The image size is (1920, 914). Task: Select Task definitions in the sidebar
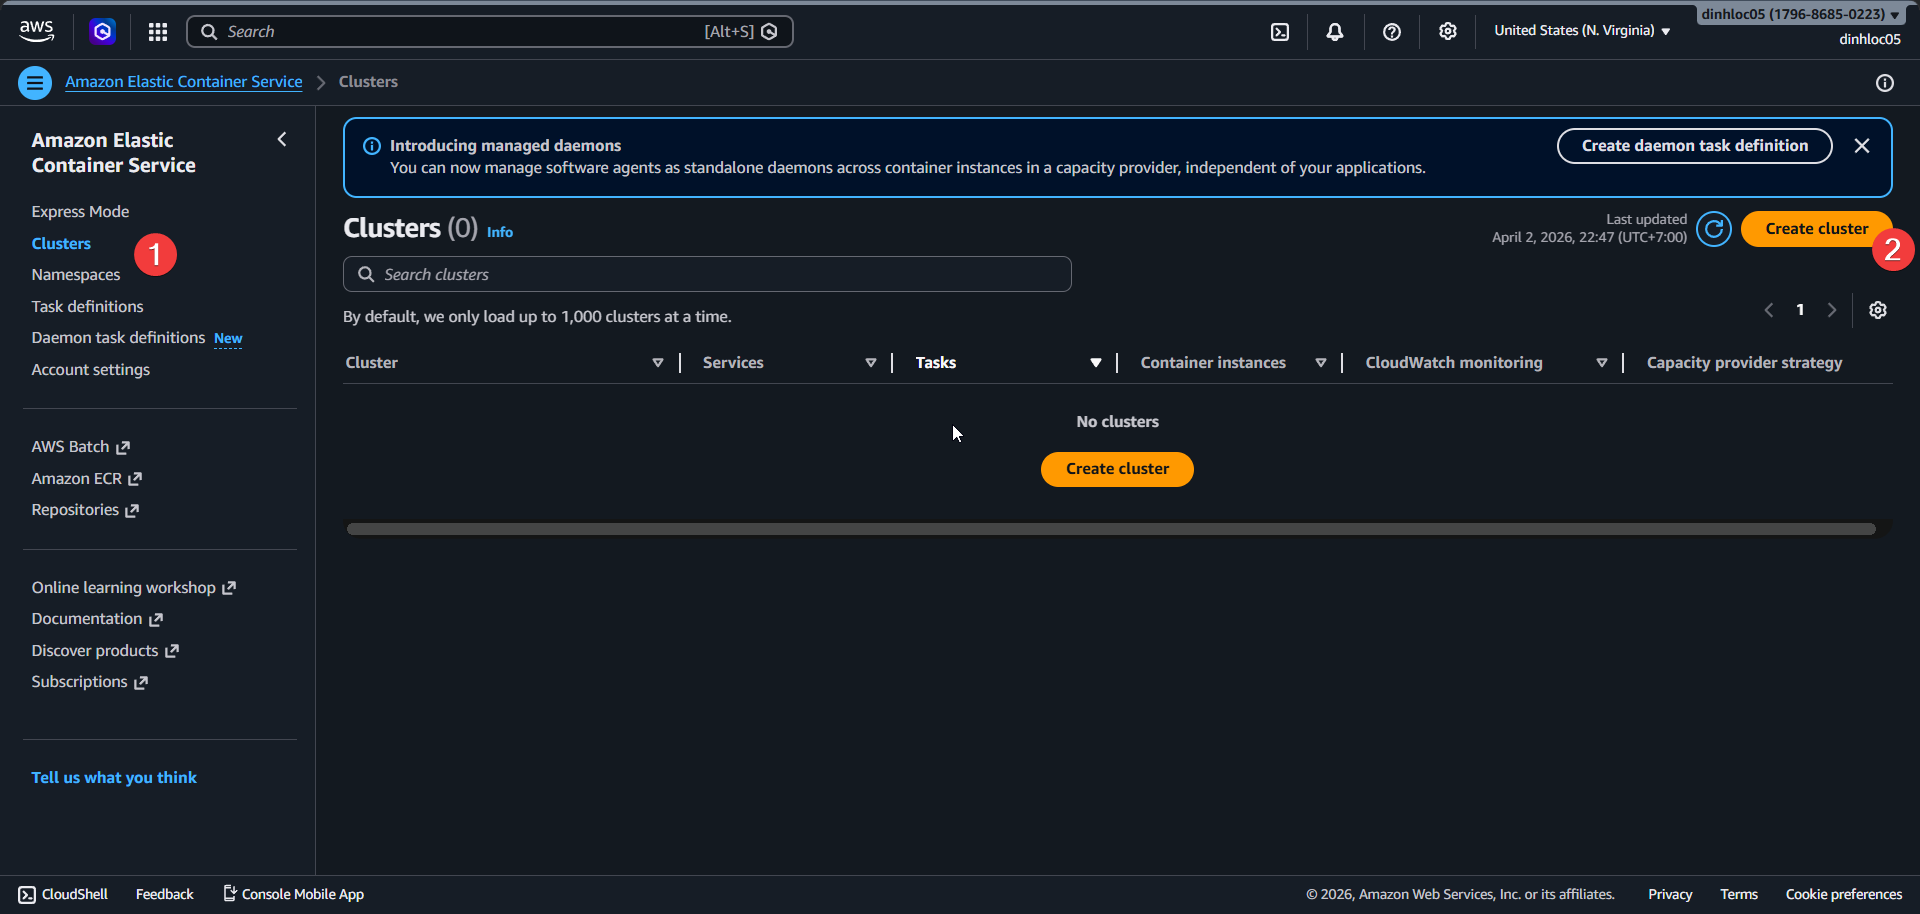(87, 306)
